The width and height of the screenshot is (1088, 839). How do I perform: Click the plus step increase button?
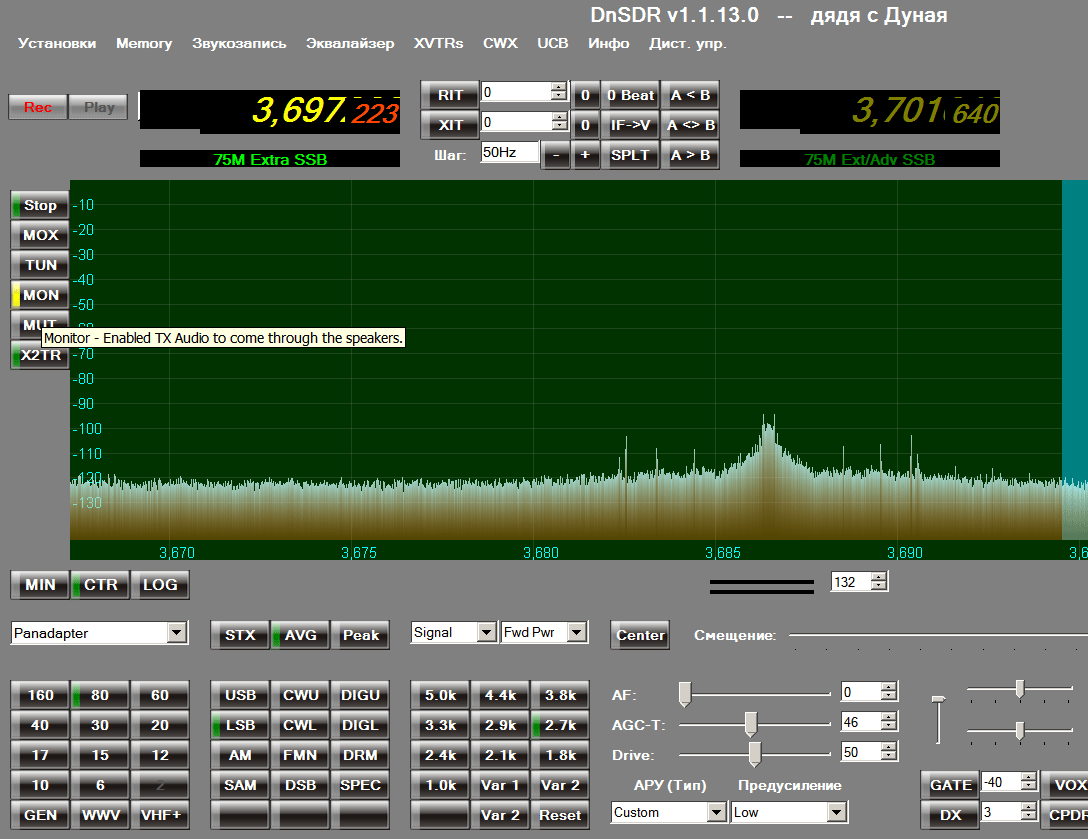coord(585,155)
